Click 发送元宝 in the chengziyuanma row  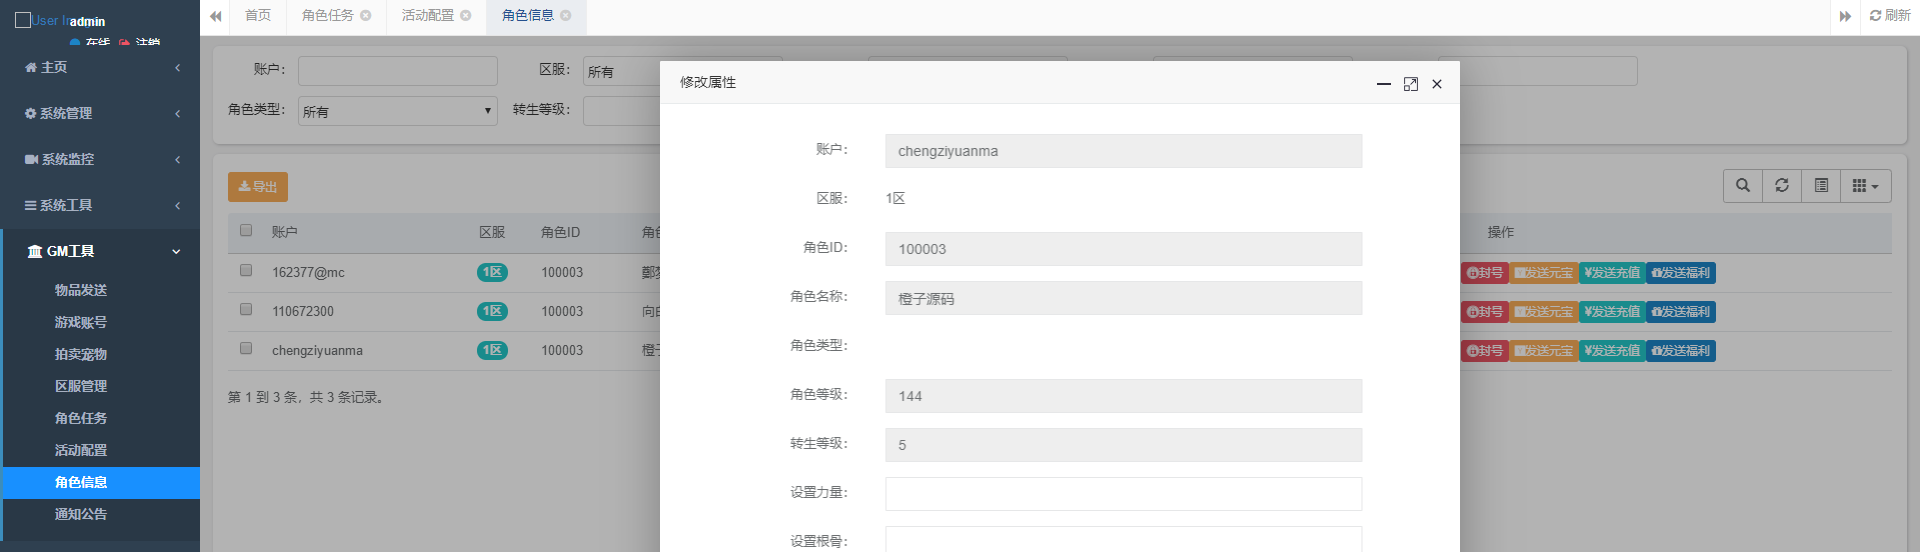(1544, 351)
